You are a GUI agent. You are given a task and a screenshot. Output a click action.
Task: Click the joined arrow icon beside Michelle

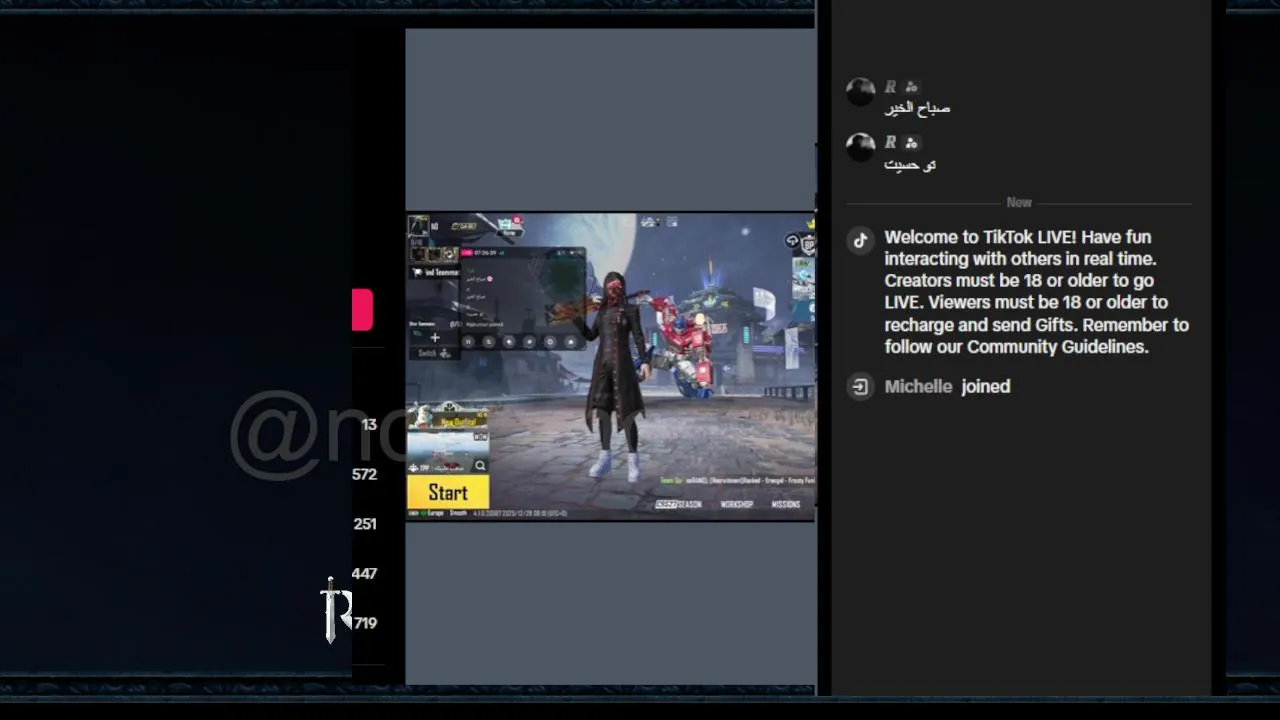[x=860, y=386]
